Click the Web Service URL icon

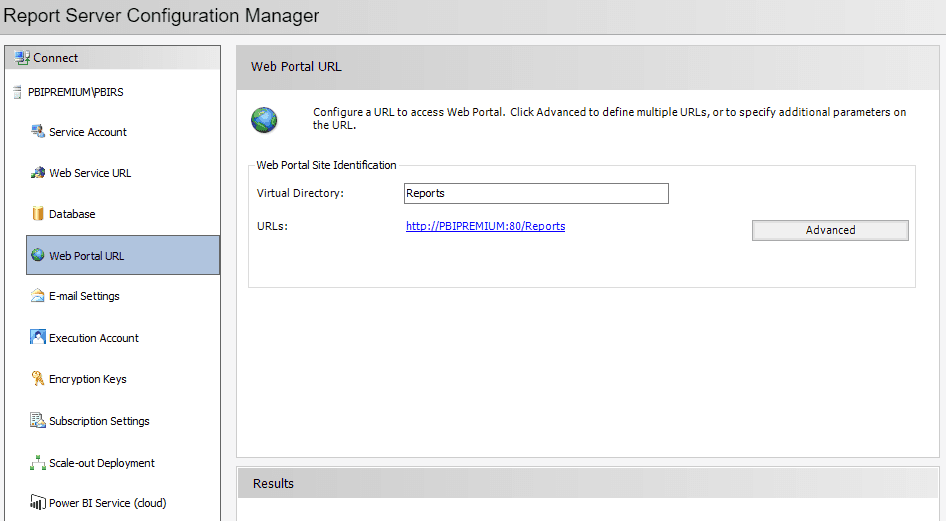click(x=37, y=173)
